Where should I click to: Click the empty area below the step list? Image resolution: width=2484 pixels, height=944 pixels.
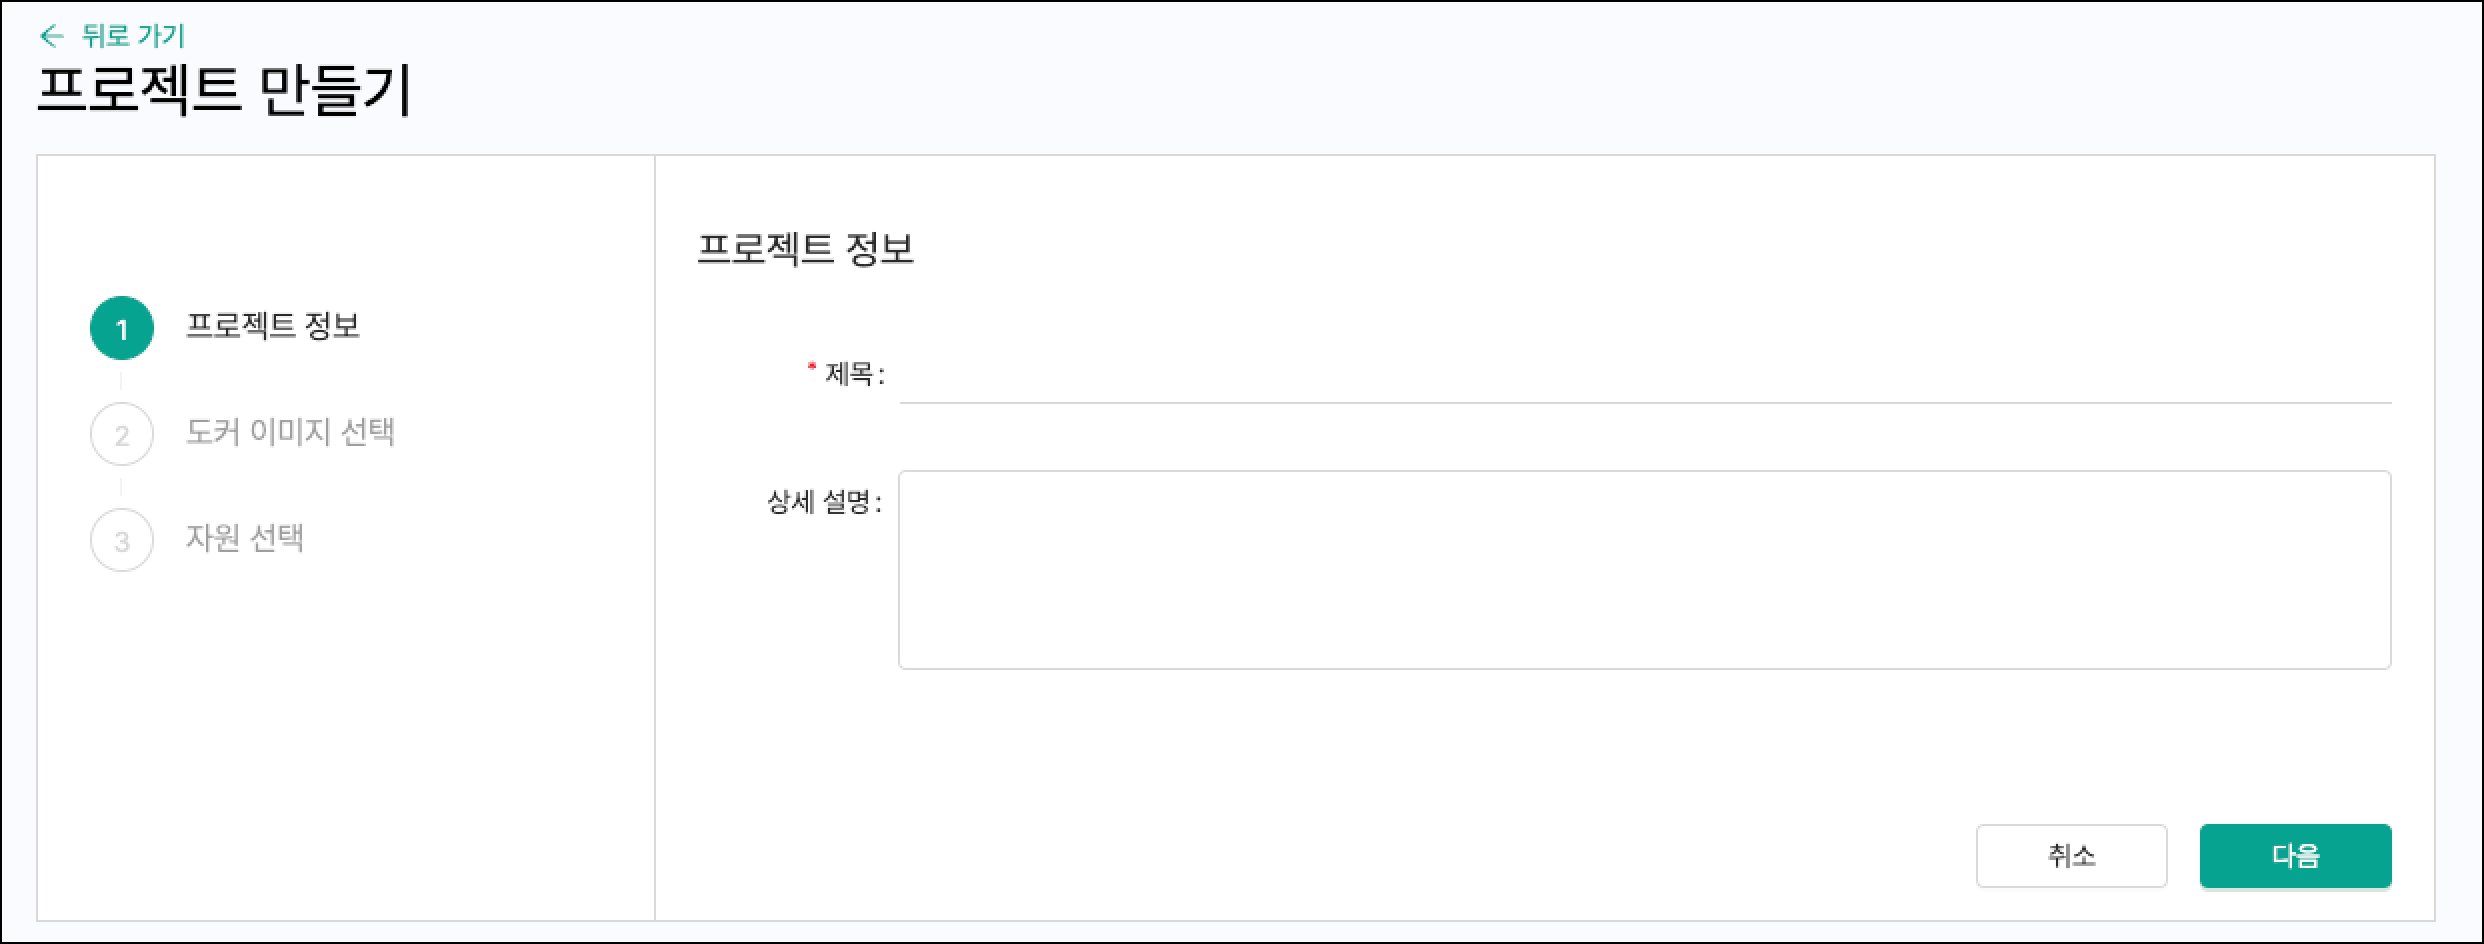tap(345, 750)
